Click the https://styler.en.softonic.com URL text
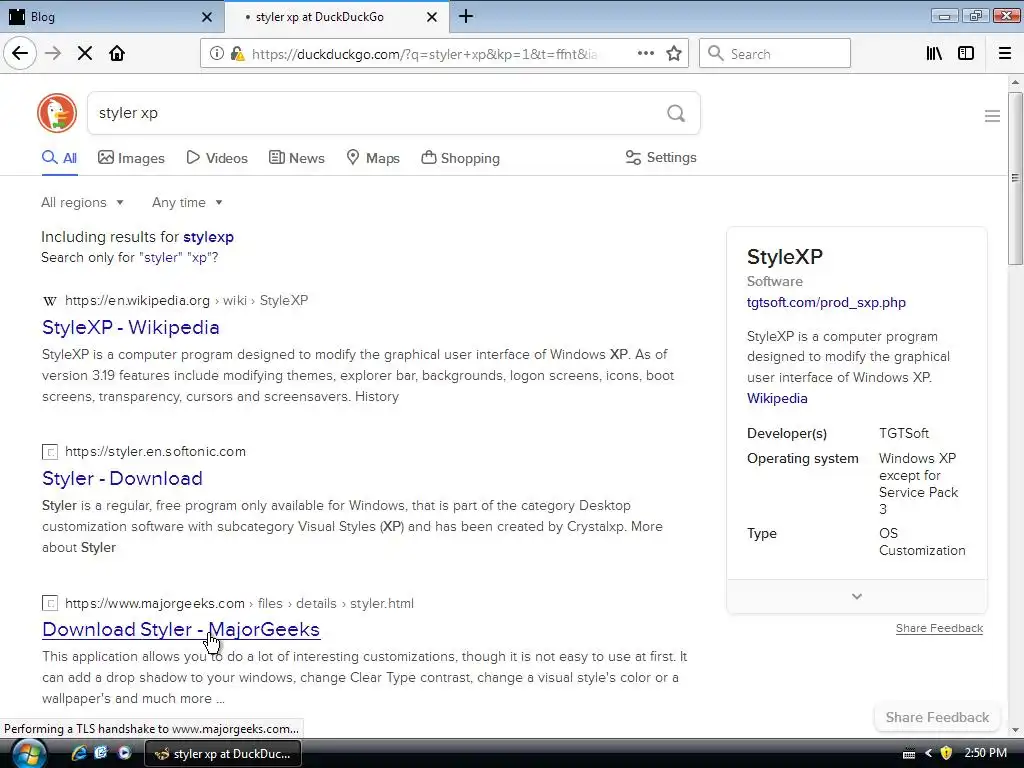1024x768 pixels. pyautogui.click(x=155, y=451)
